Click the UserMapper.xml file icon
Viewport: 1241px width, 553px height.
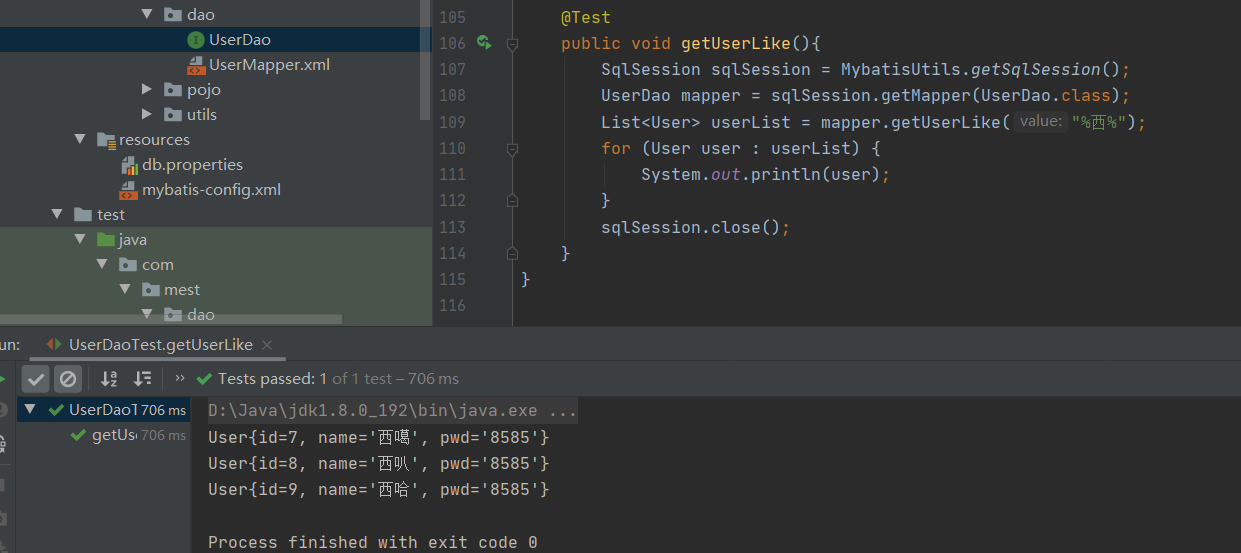196,64
